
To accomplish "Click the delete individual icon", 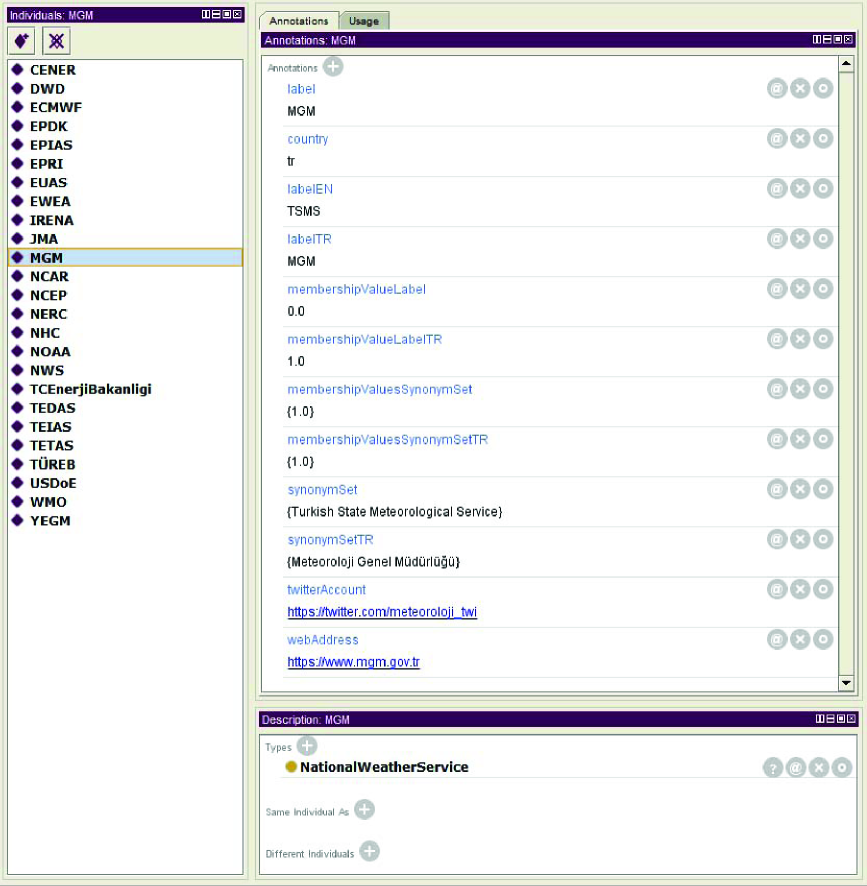I will (56, 41).
